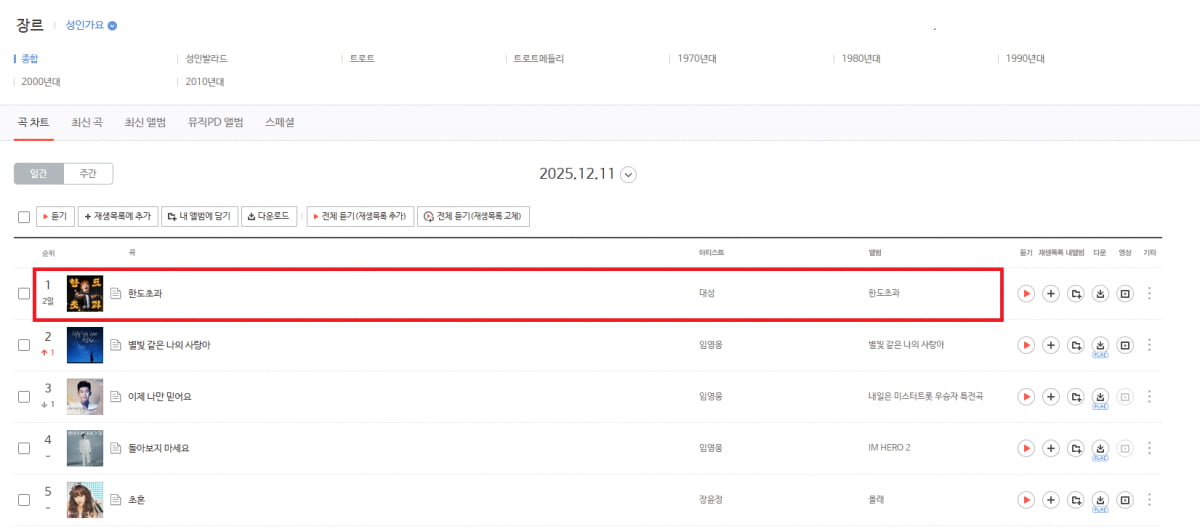
Task: Click 전체 듣기(재생목록 교체) button
Action: 473,216
